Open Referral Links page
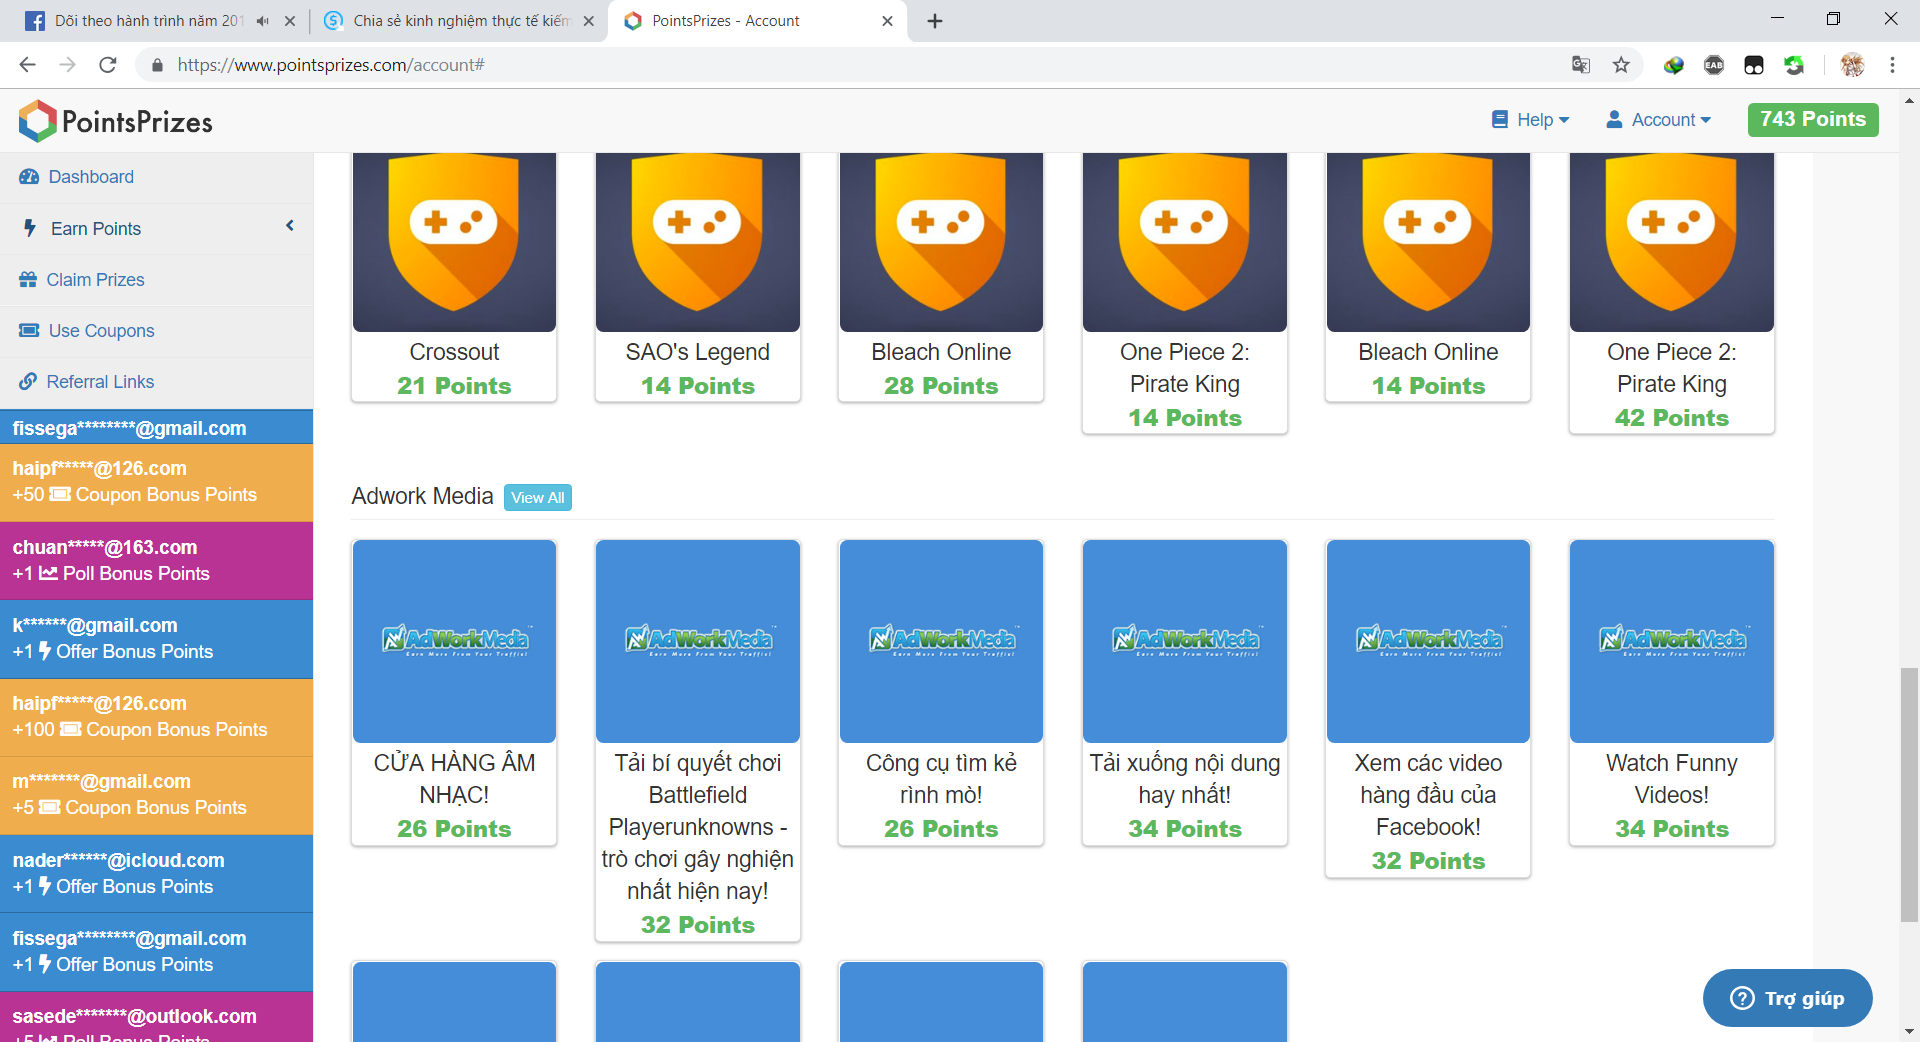1920x1042 pixels. point(100,382)
